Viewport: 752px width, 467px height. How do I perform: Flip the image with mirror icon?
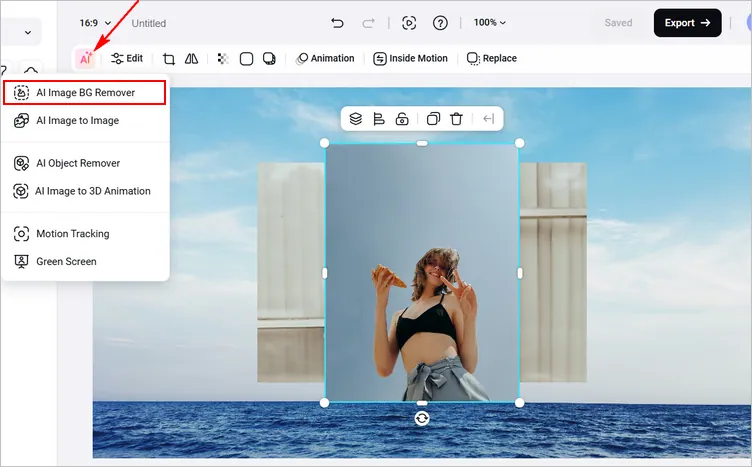coord(191,58)
